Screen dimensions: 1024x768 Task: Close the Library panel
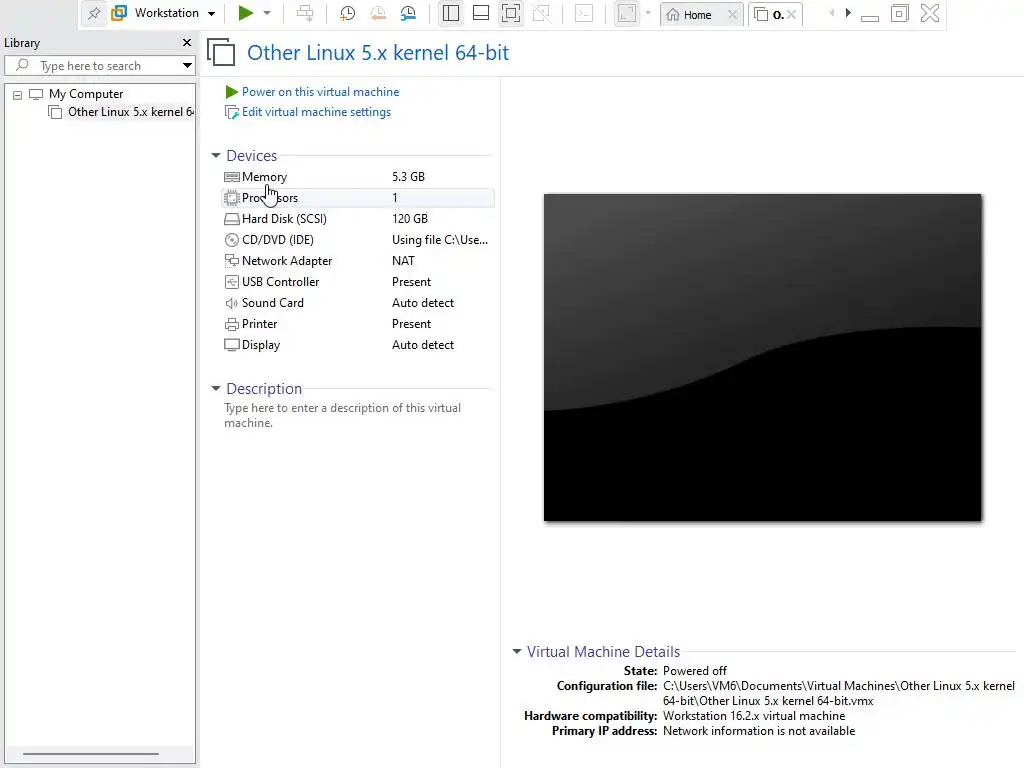187,42
